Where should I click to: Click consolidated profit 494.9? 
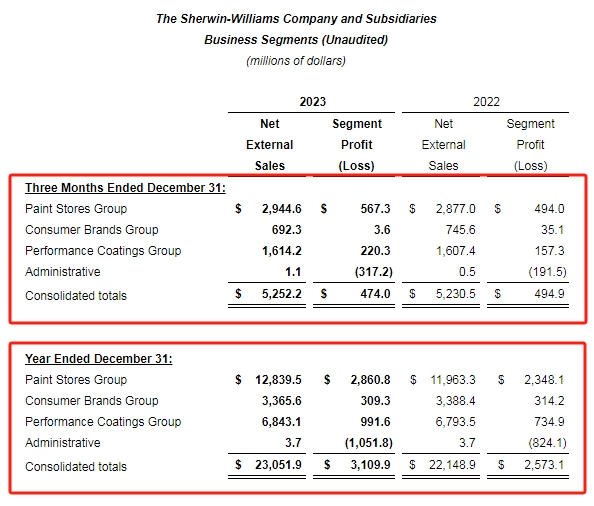pyautogui.click(x=549, y=294)
